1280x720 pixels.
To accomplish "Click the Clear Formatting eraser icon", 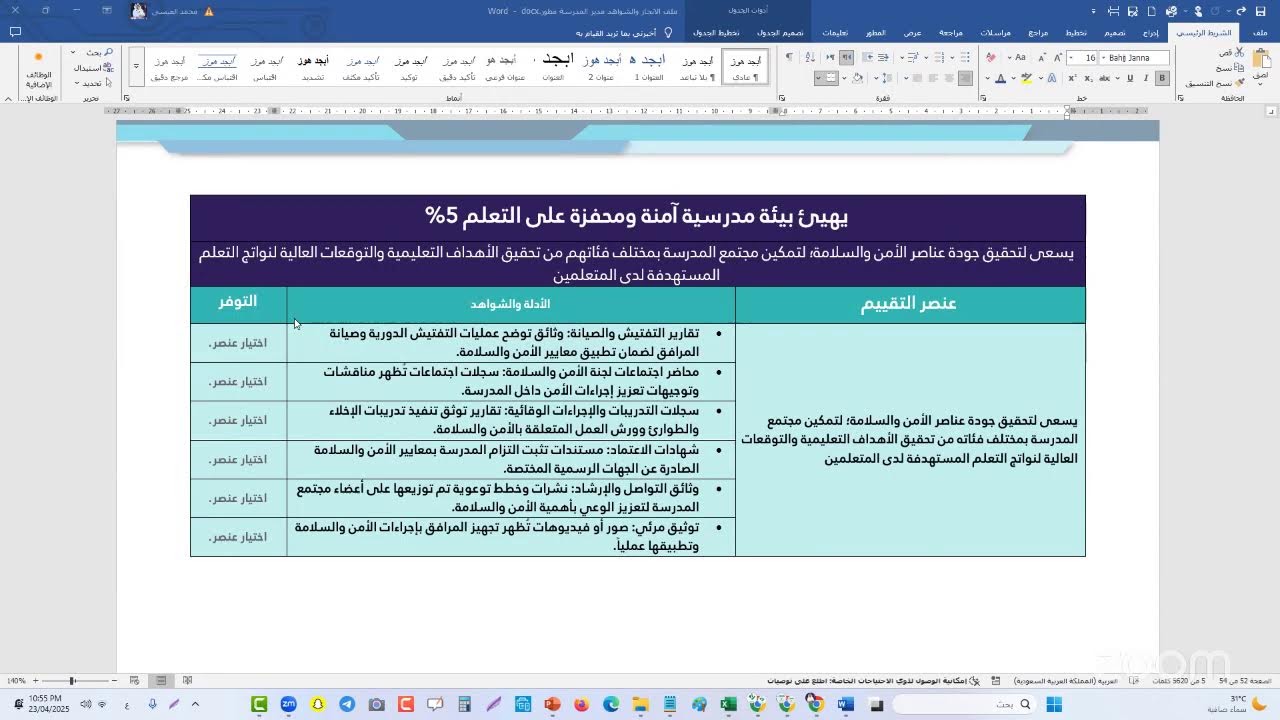I will pyautogui.click(x=991, y=58).
